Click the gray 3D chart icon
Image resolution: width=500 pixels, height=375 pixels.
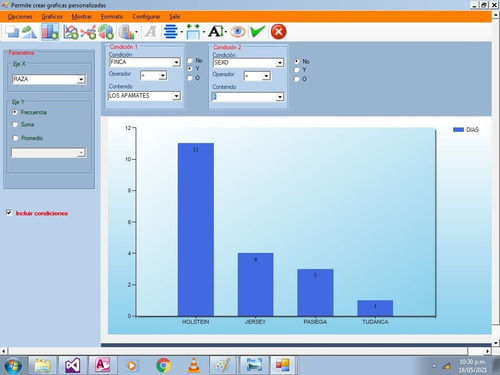coord(126,32)
